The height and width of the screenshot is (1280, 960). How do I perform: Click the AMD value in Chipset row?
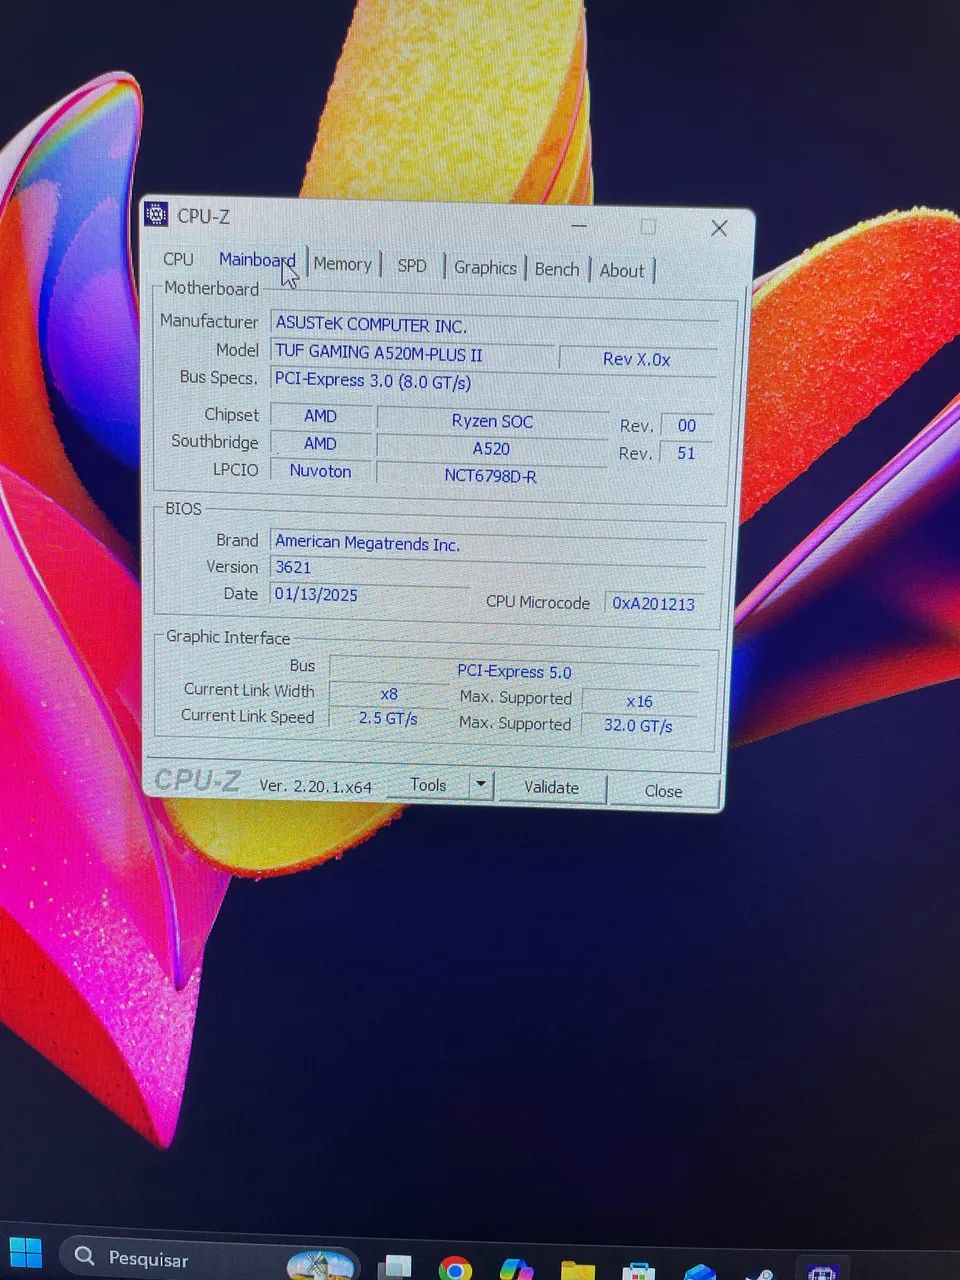[x=320, y=416]
